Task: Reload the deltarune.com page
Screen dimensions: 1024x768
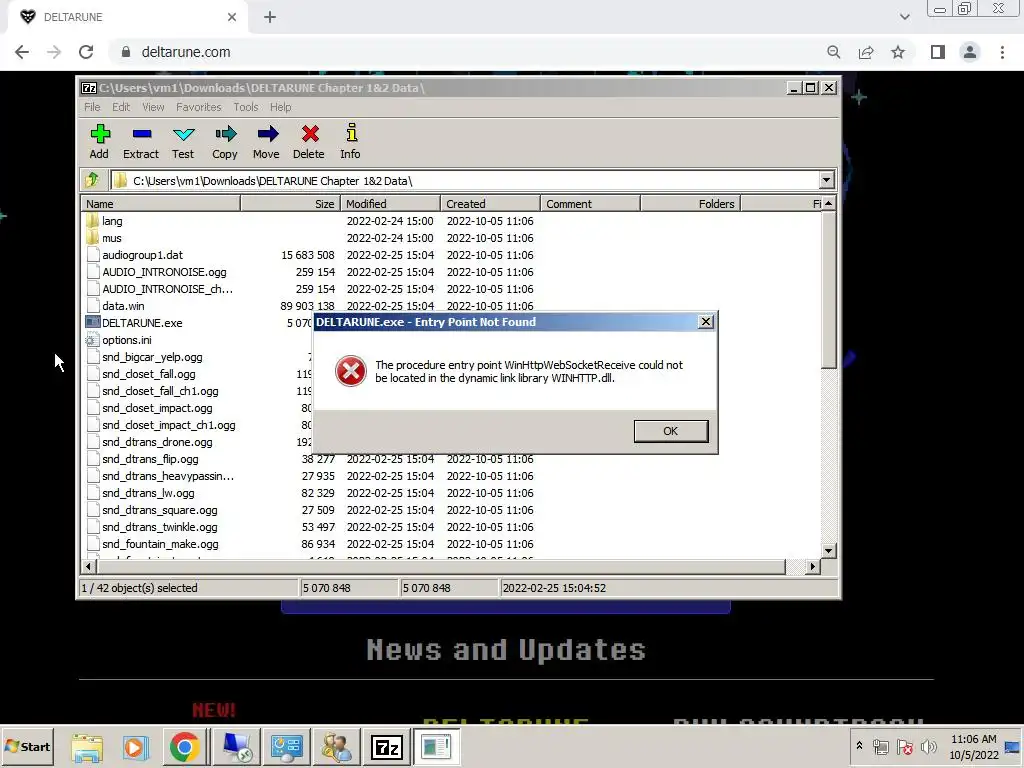Action: [86, 52]
